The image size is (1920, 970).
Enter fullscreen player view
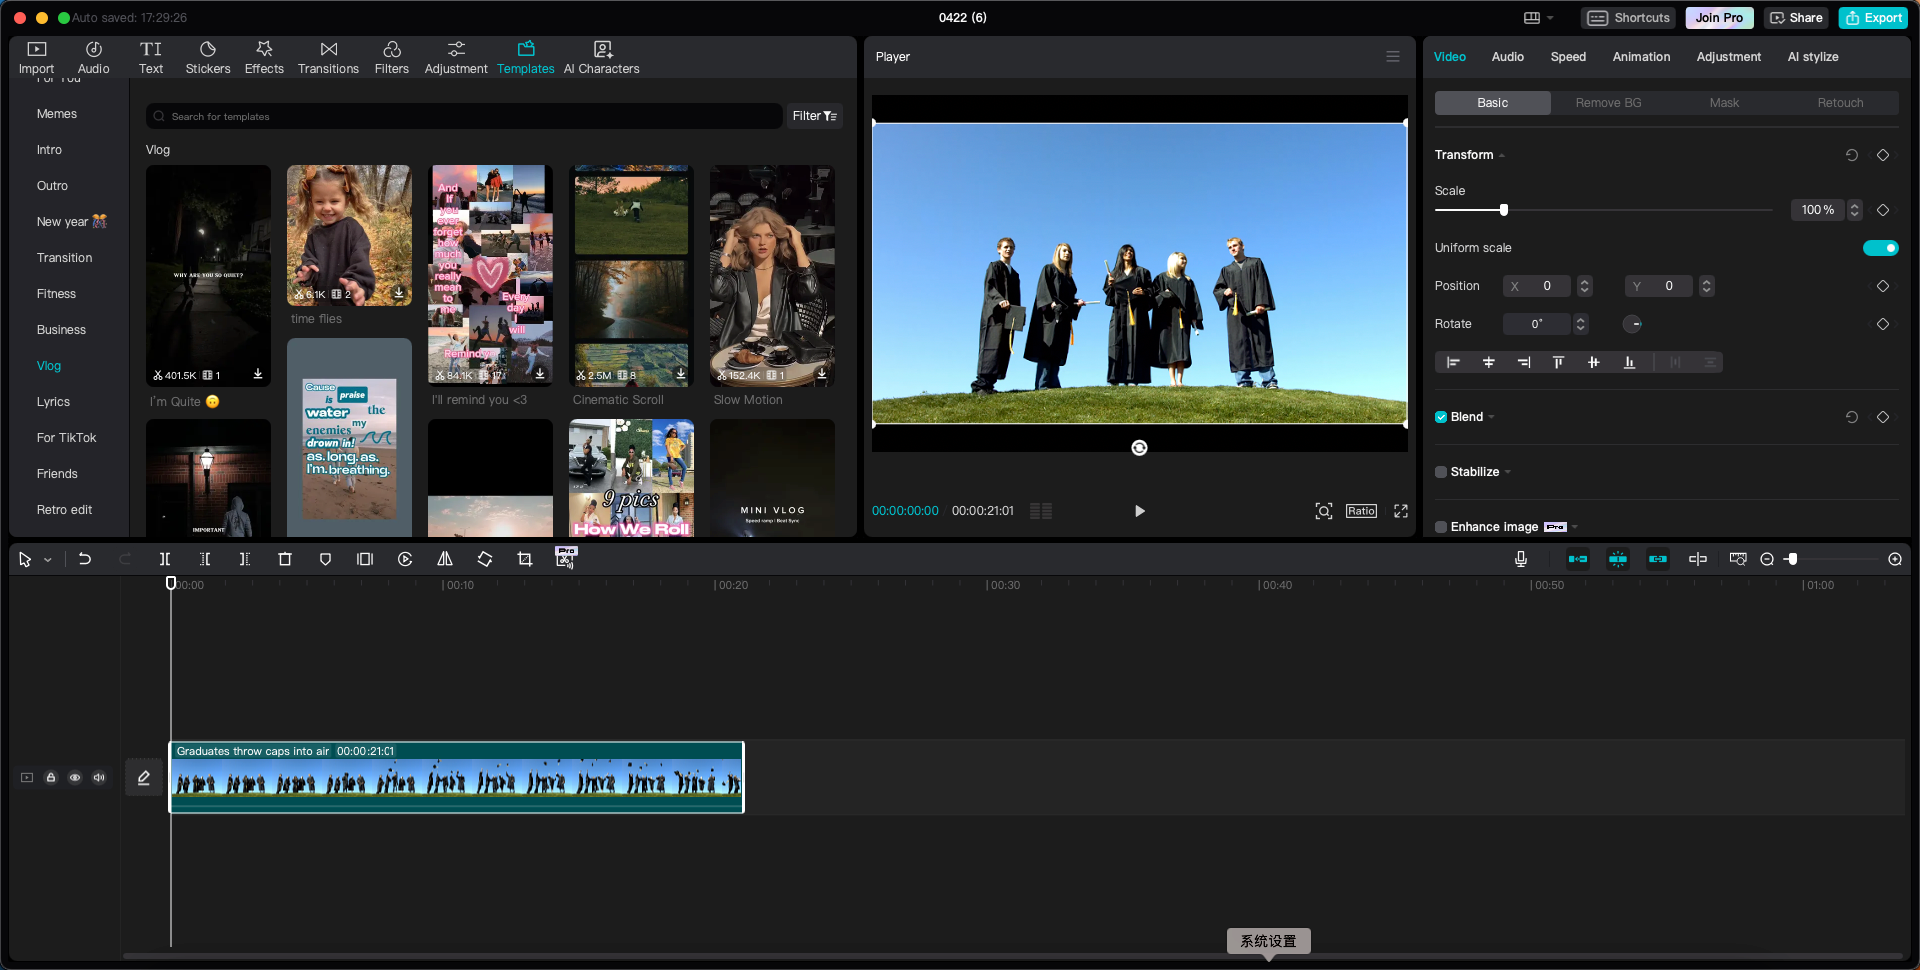[x=1401, y=511]
